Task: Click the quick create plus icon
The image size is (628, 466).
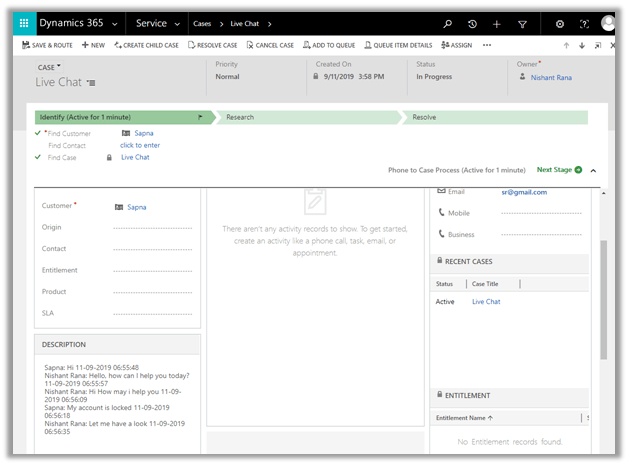Action: point(497,23)
